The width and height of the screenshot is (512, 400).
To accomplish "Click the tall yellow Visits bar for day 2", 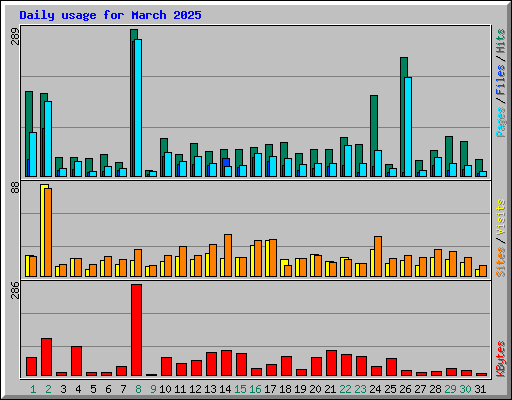I will tap(43, 230).
